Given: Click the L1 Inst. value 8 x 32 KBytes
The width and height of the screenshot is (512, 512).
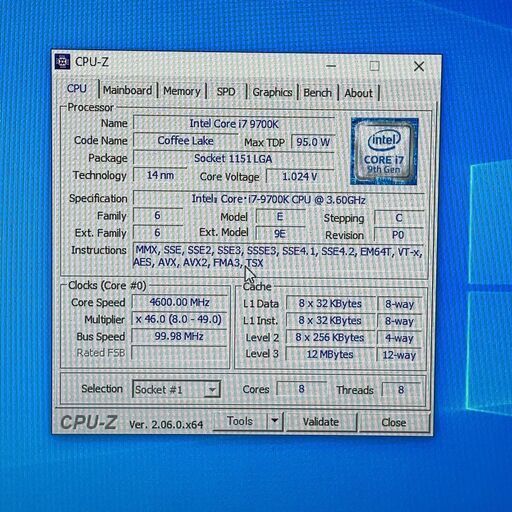Looking at the screenshot, I should coord(330,321).
